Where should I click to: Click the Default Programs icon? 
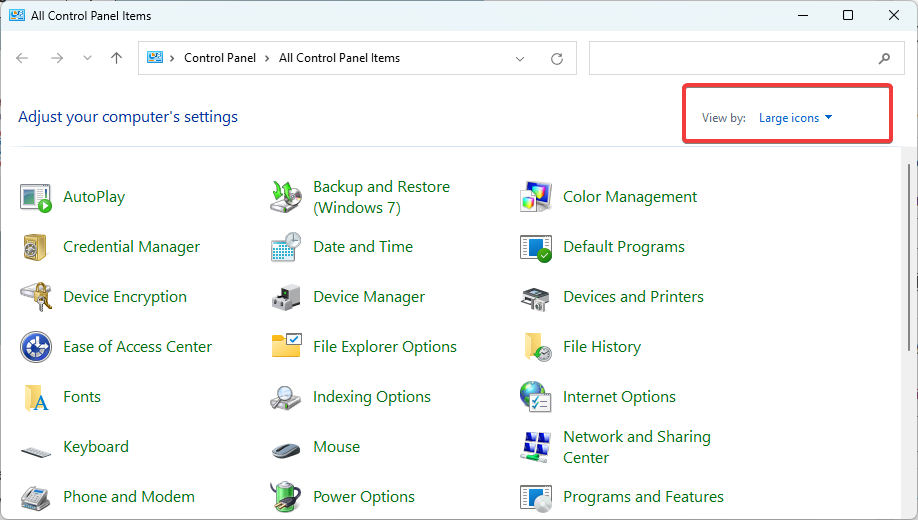(536, 248)
